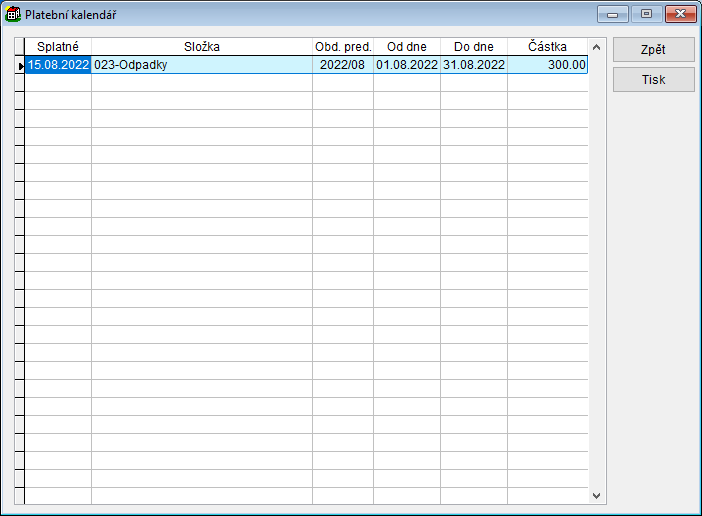Select the 023-Odpadky cell

pos(202,65)
